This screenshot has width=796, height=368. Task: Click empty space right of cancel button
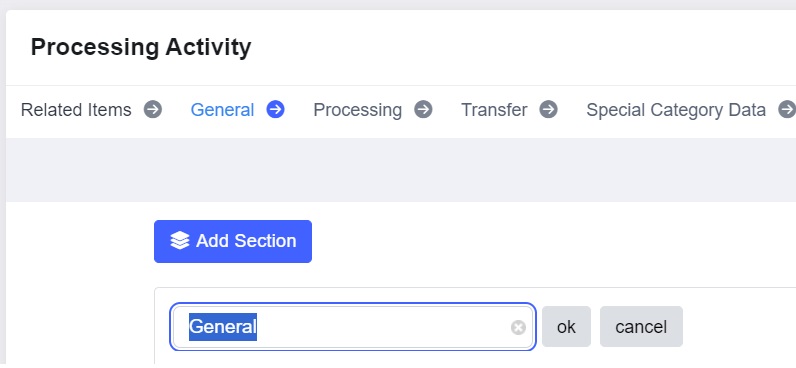[739, 326]
